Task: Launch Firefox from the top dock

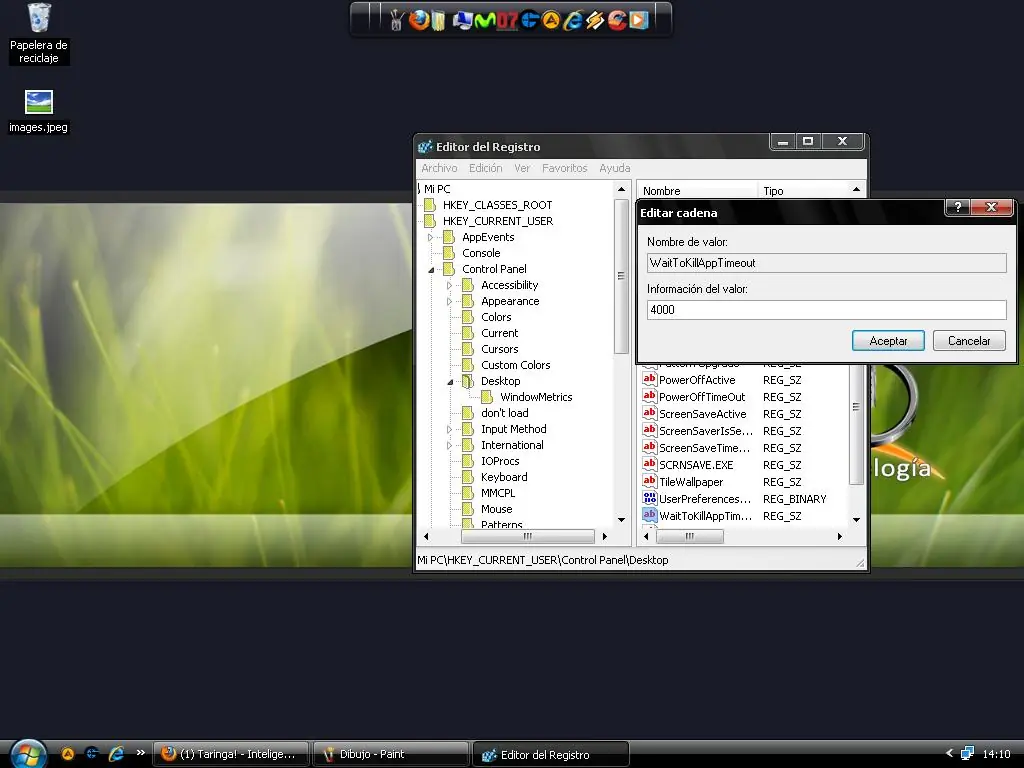Action: 419,20
